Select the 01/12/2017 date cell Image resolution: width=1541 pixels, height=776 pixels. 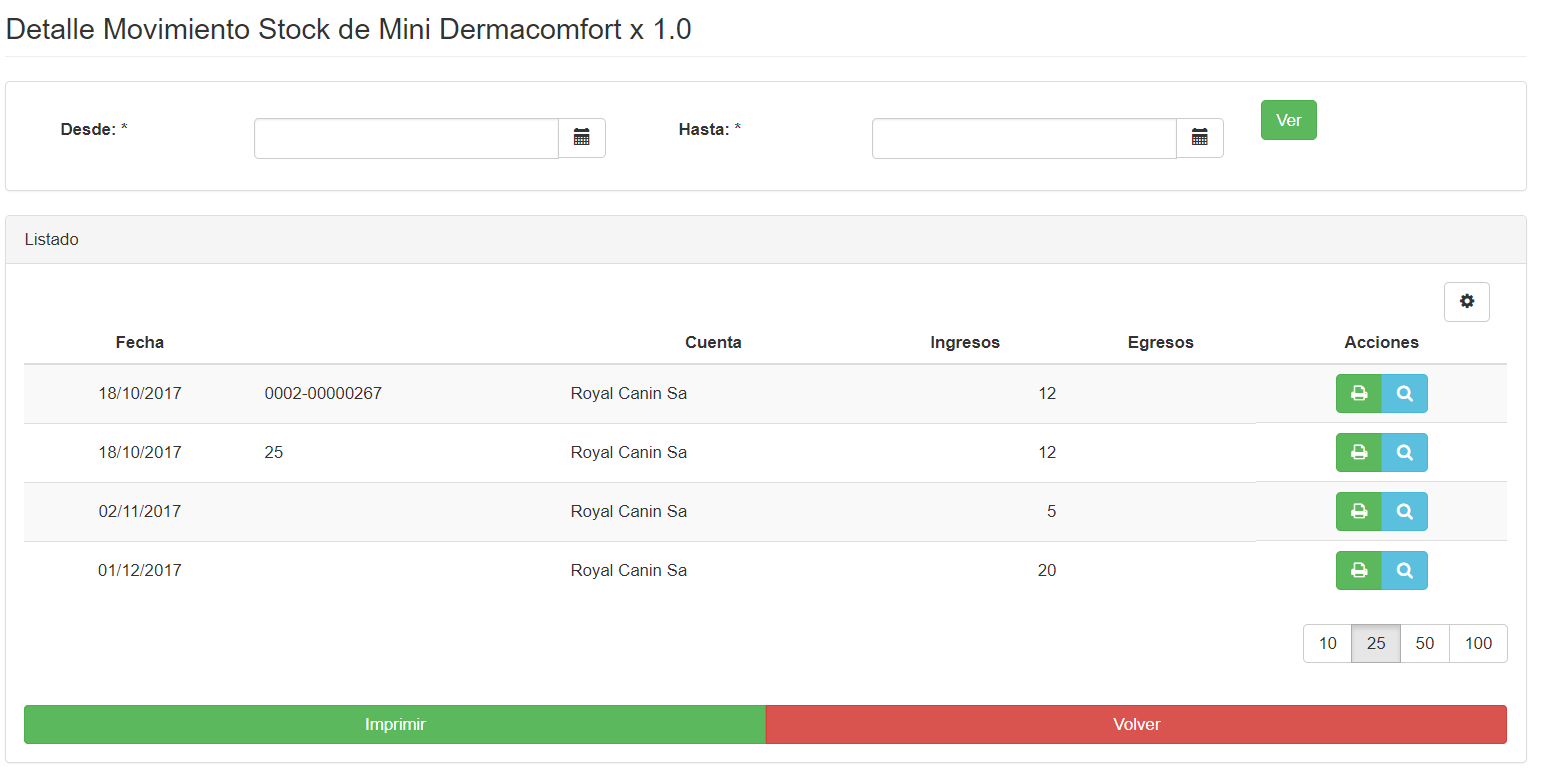pos(140,571)
